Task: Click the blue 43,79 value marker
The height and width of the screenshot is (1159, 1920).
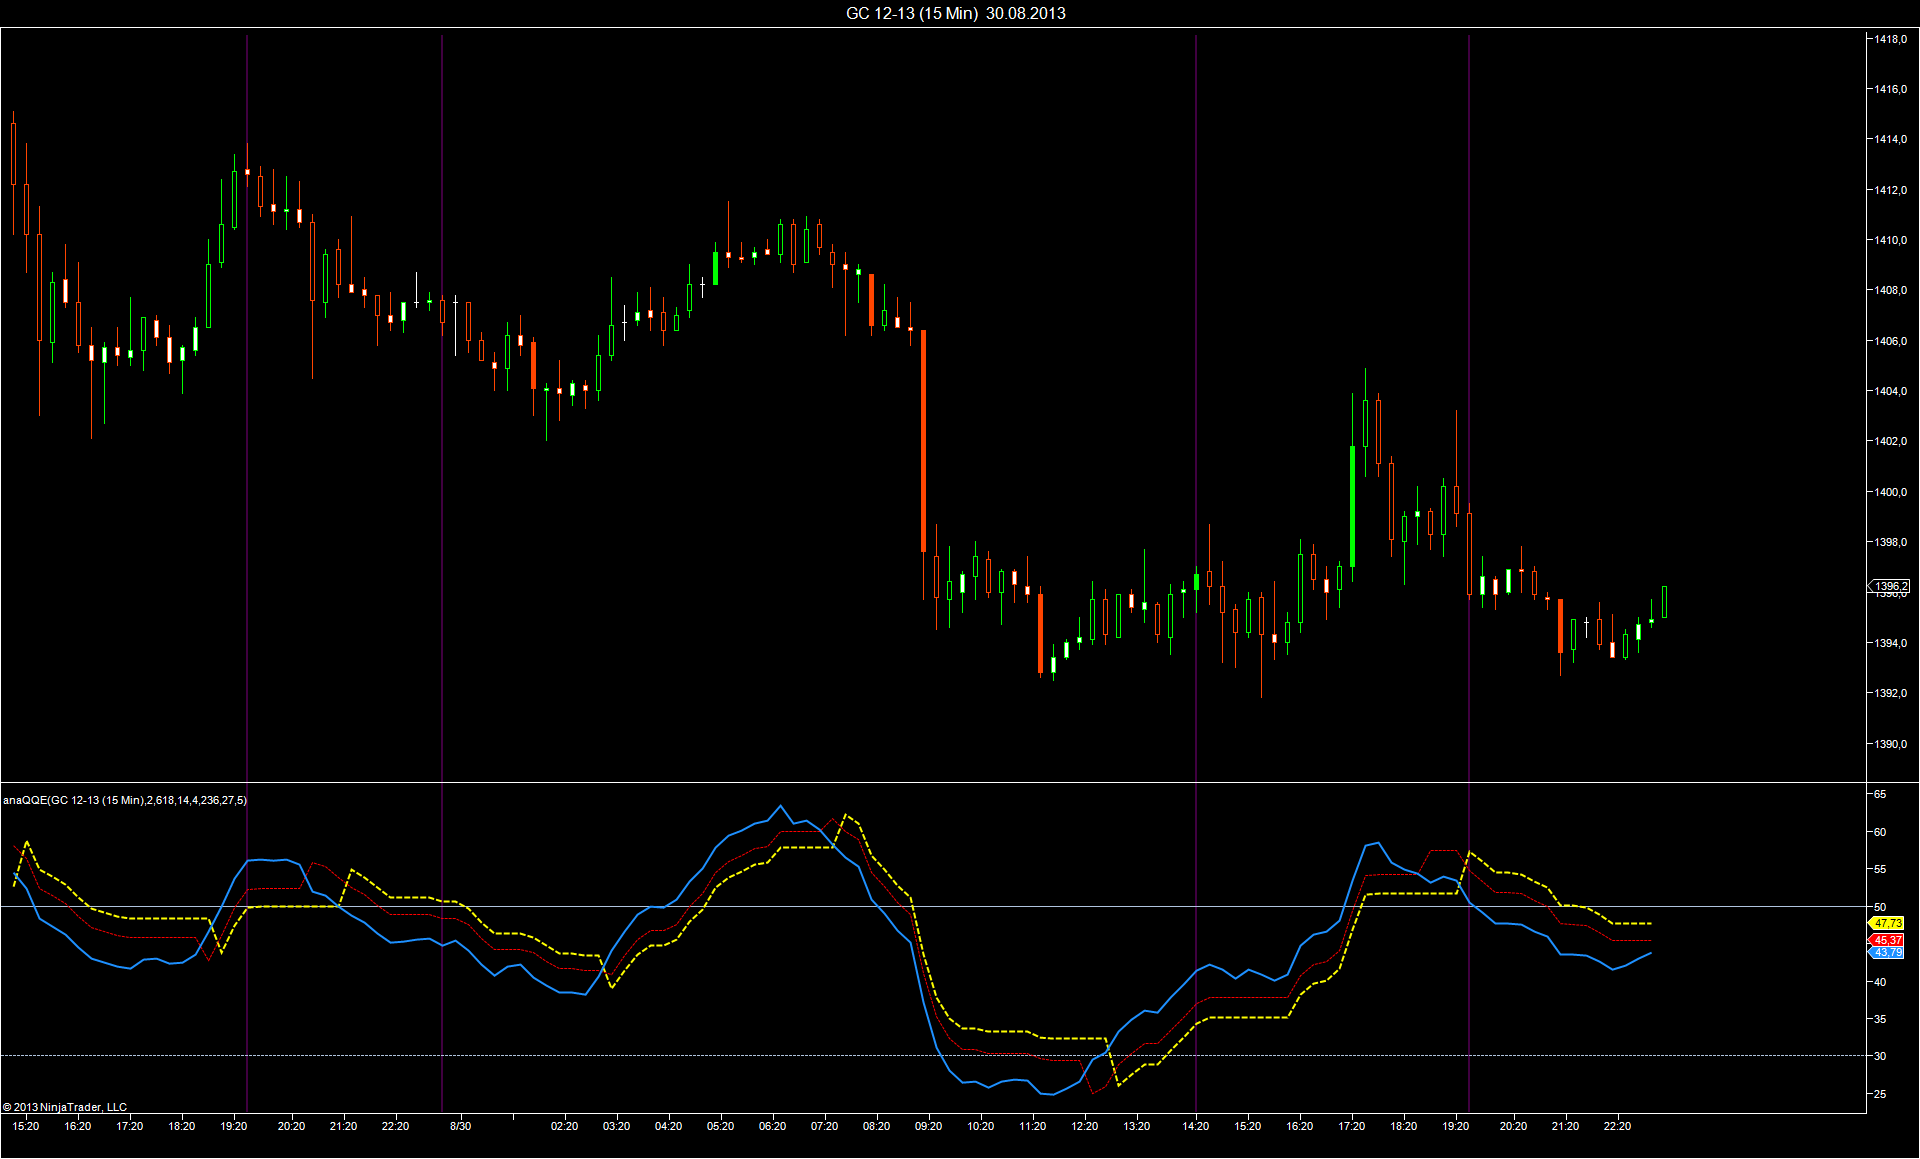Action: coord(1888,953)
